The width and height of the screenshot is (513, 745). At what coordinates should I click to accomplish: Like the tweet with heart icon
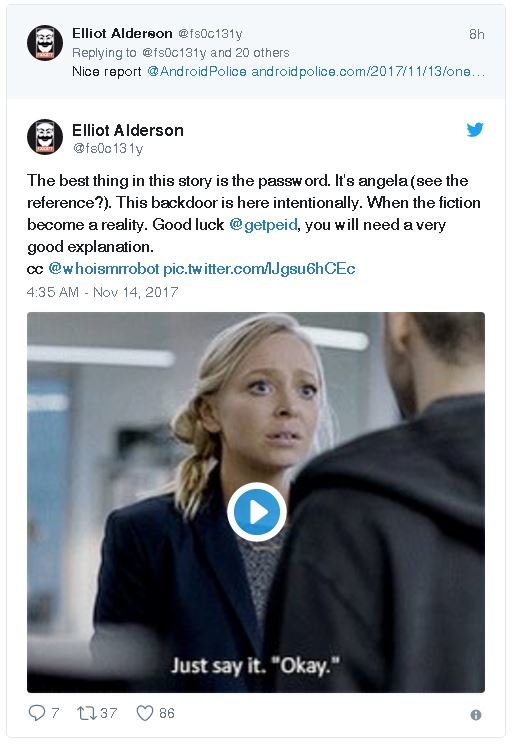tap(145, 713)
